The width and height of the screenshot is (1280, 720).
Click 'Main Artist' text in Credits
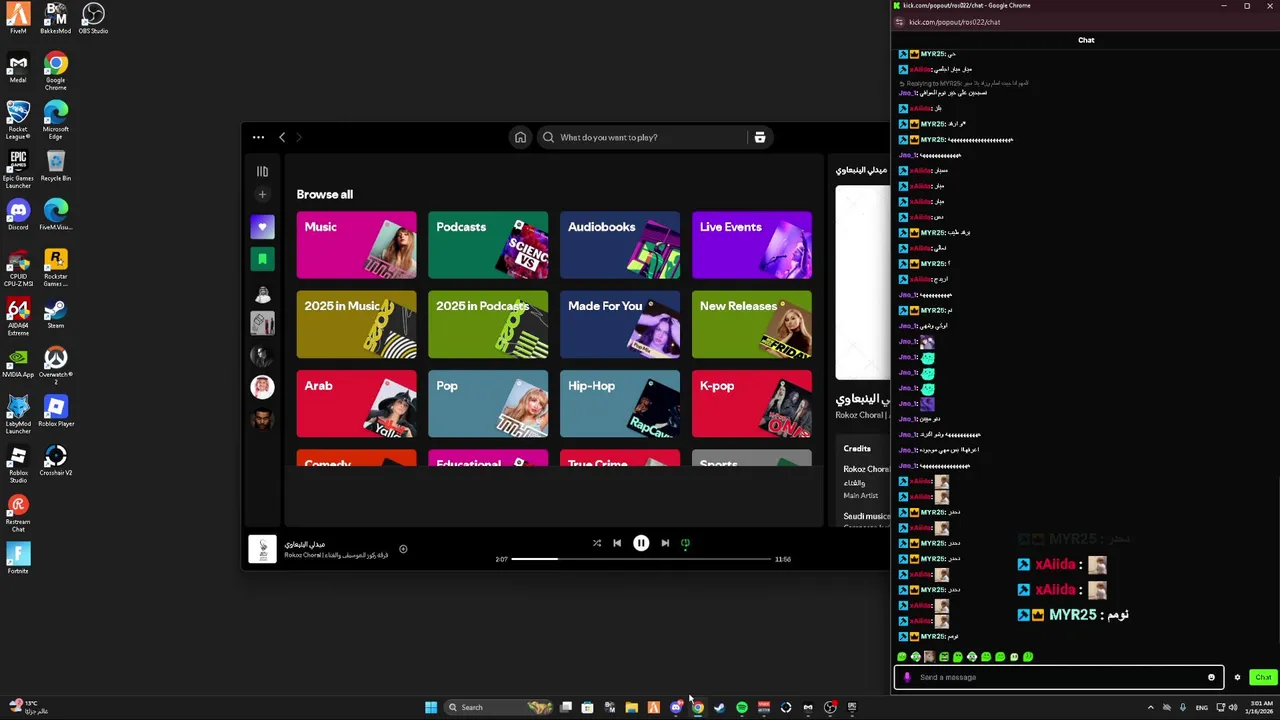pyautogui.click(x=861, y=495)
